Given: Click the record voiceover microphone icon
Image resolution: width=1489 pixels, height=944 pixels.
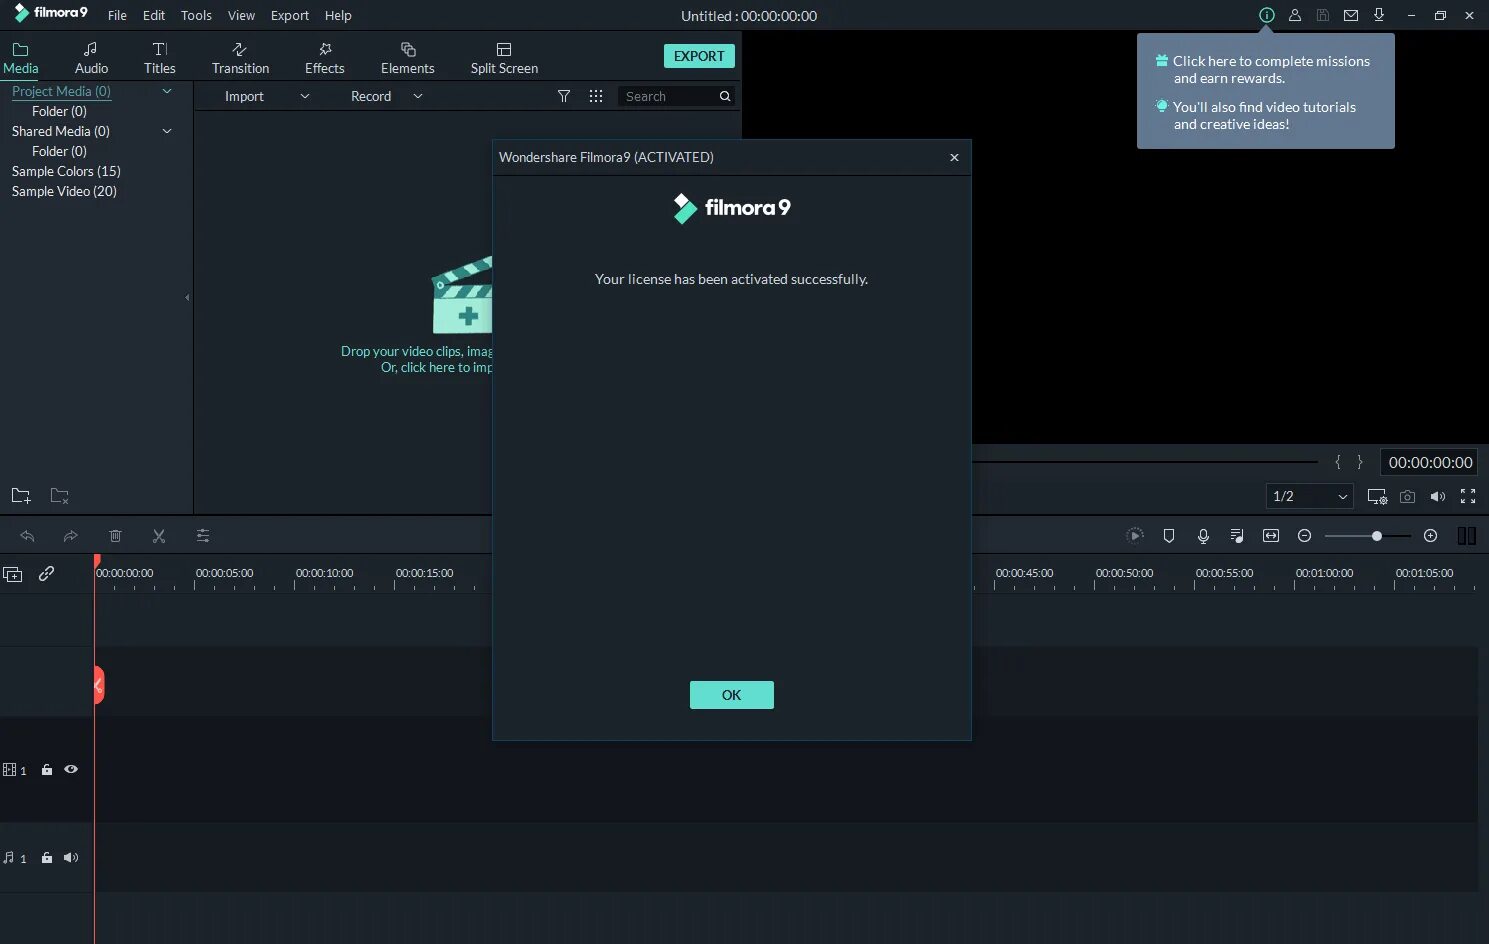Looking at the screenshot, I should tap(1203, 536).
